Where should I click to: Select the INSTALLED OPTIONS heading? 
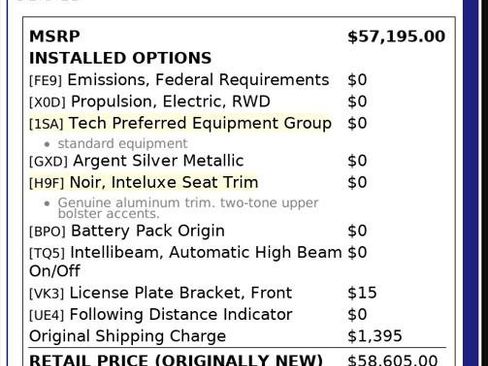tap(120, 58)
